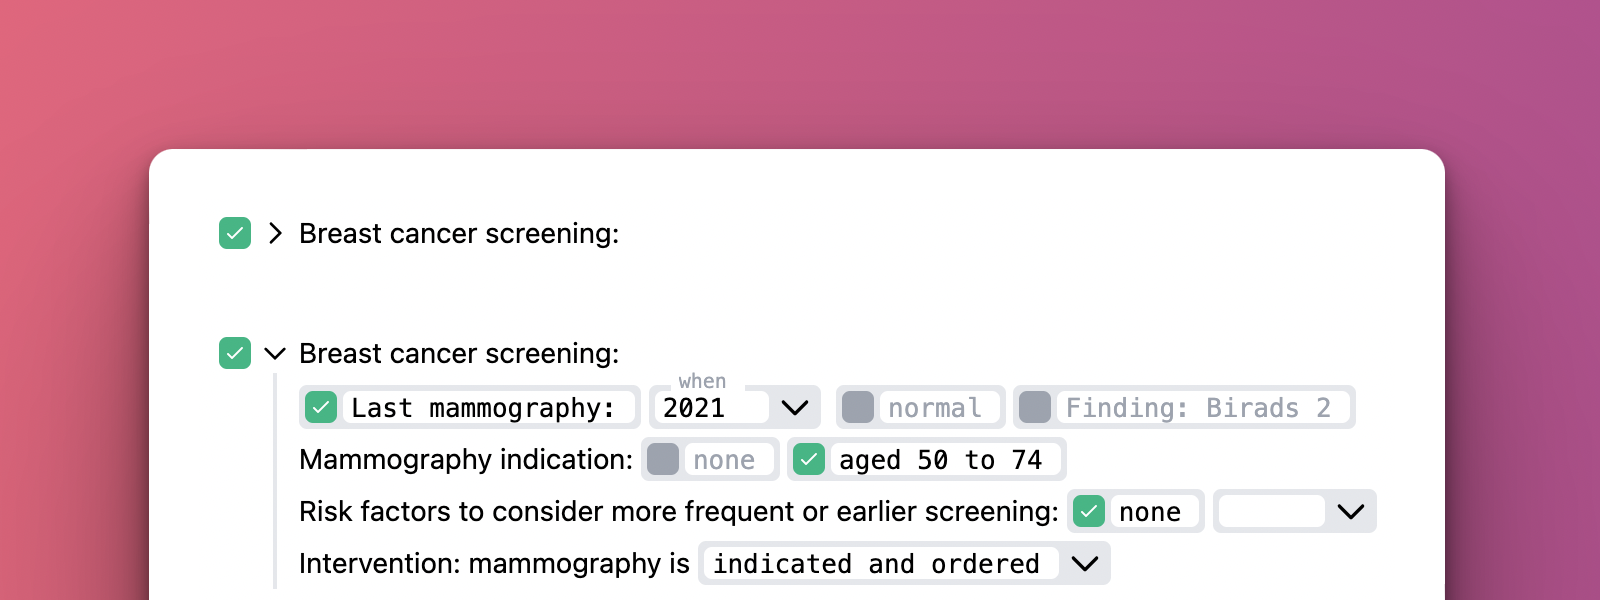Collapse the expanded Breast cancer screening section

tap(275, 354)
